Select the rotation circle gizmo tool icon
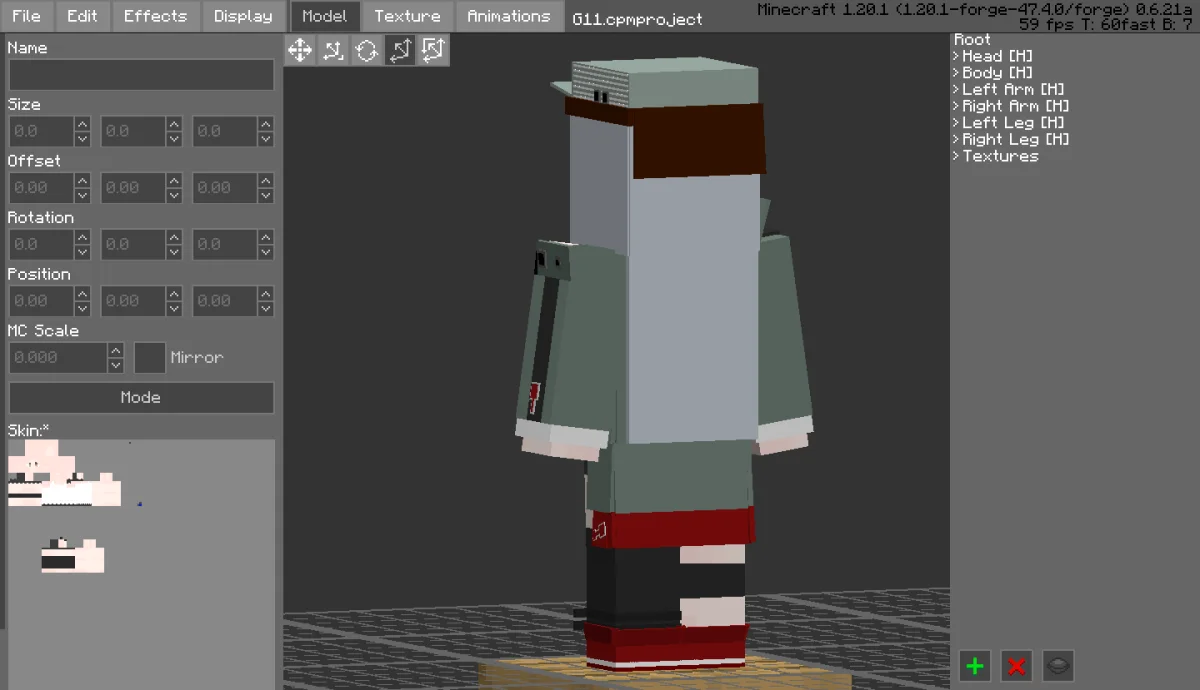Image resolution: width=1200 pixels, height=690 pixels. tap(366, 49)
